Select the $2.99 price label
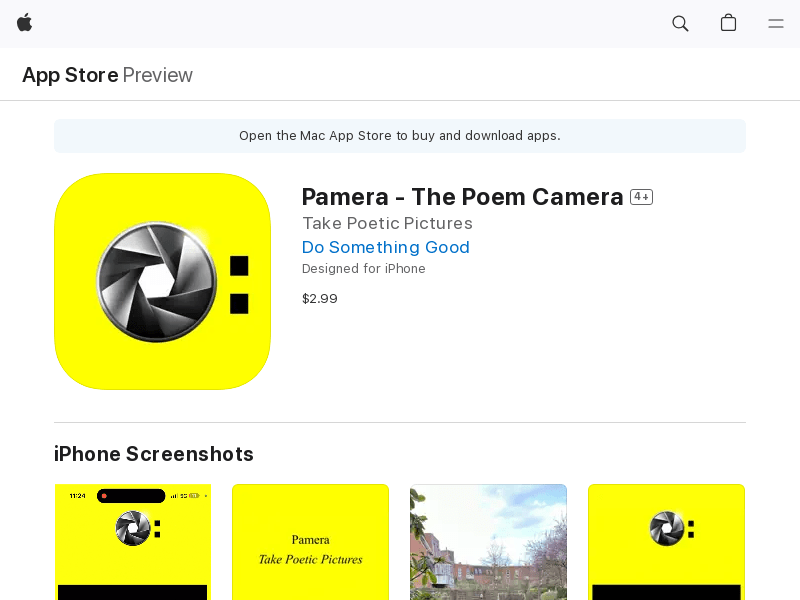This screenshot has width=800, height=600. tap(319, 298)
